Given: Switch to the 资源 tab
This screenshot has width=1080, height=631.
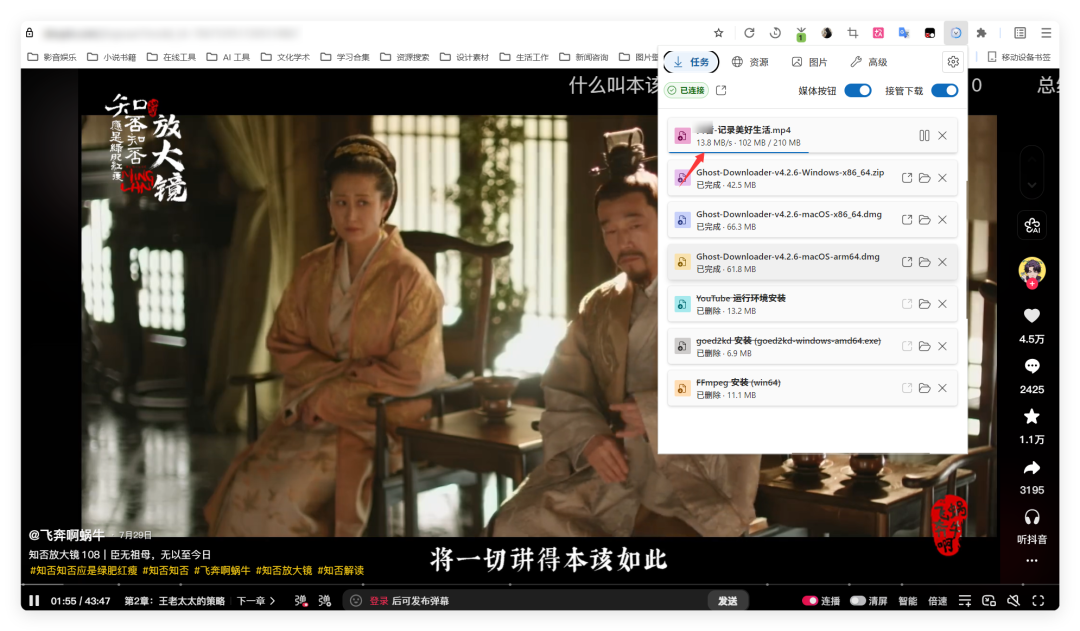Looking at the screenshot, I should (750, 62).
